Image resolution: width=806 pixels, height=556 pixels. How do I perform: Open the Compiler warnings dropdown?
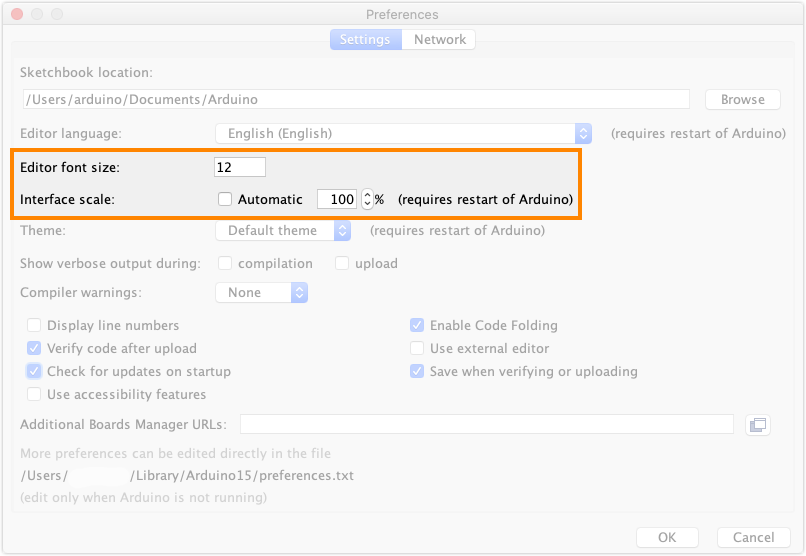(261, 292)
